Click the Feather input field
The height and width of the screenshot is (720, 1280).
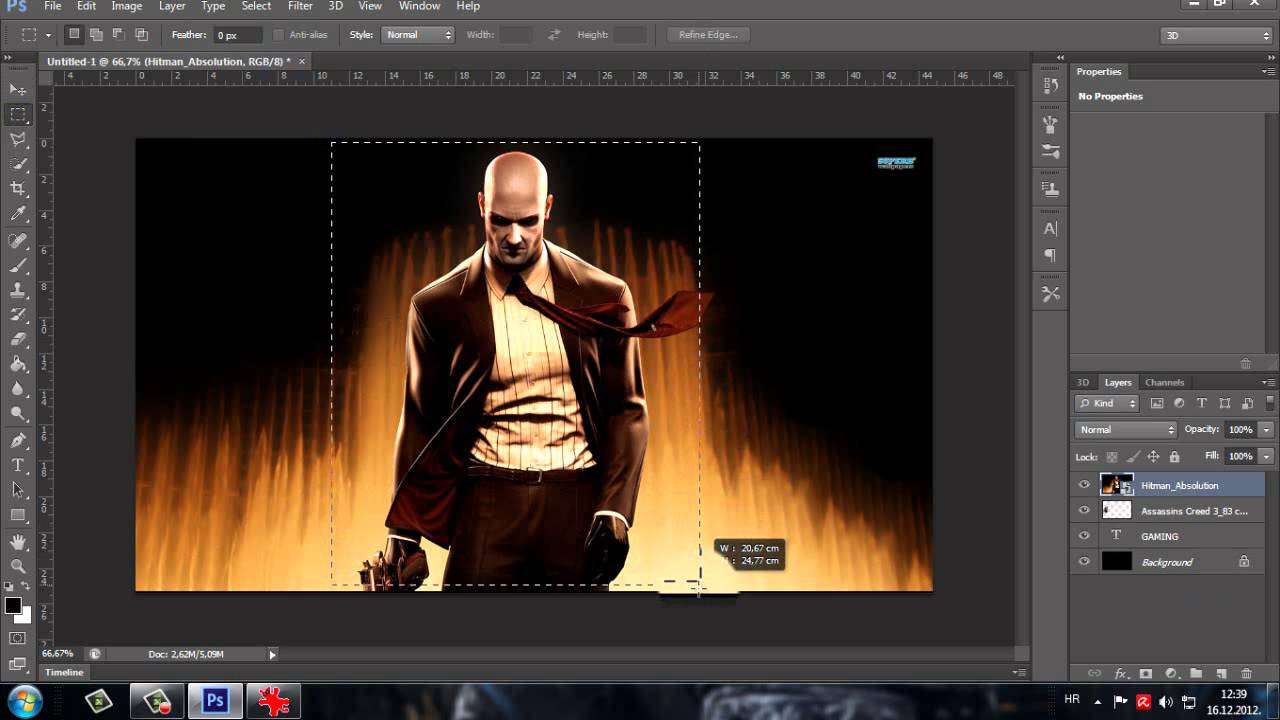coord(238,35)
